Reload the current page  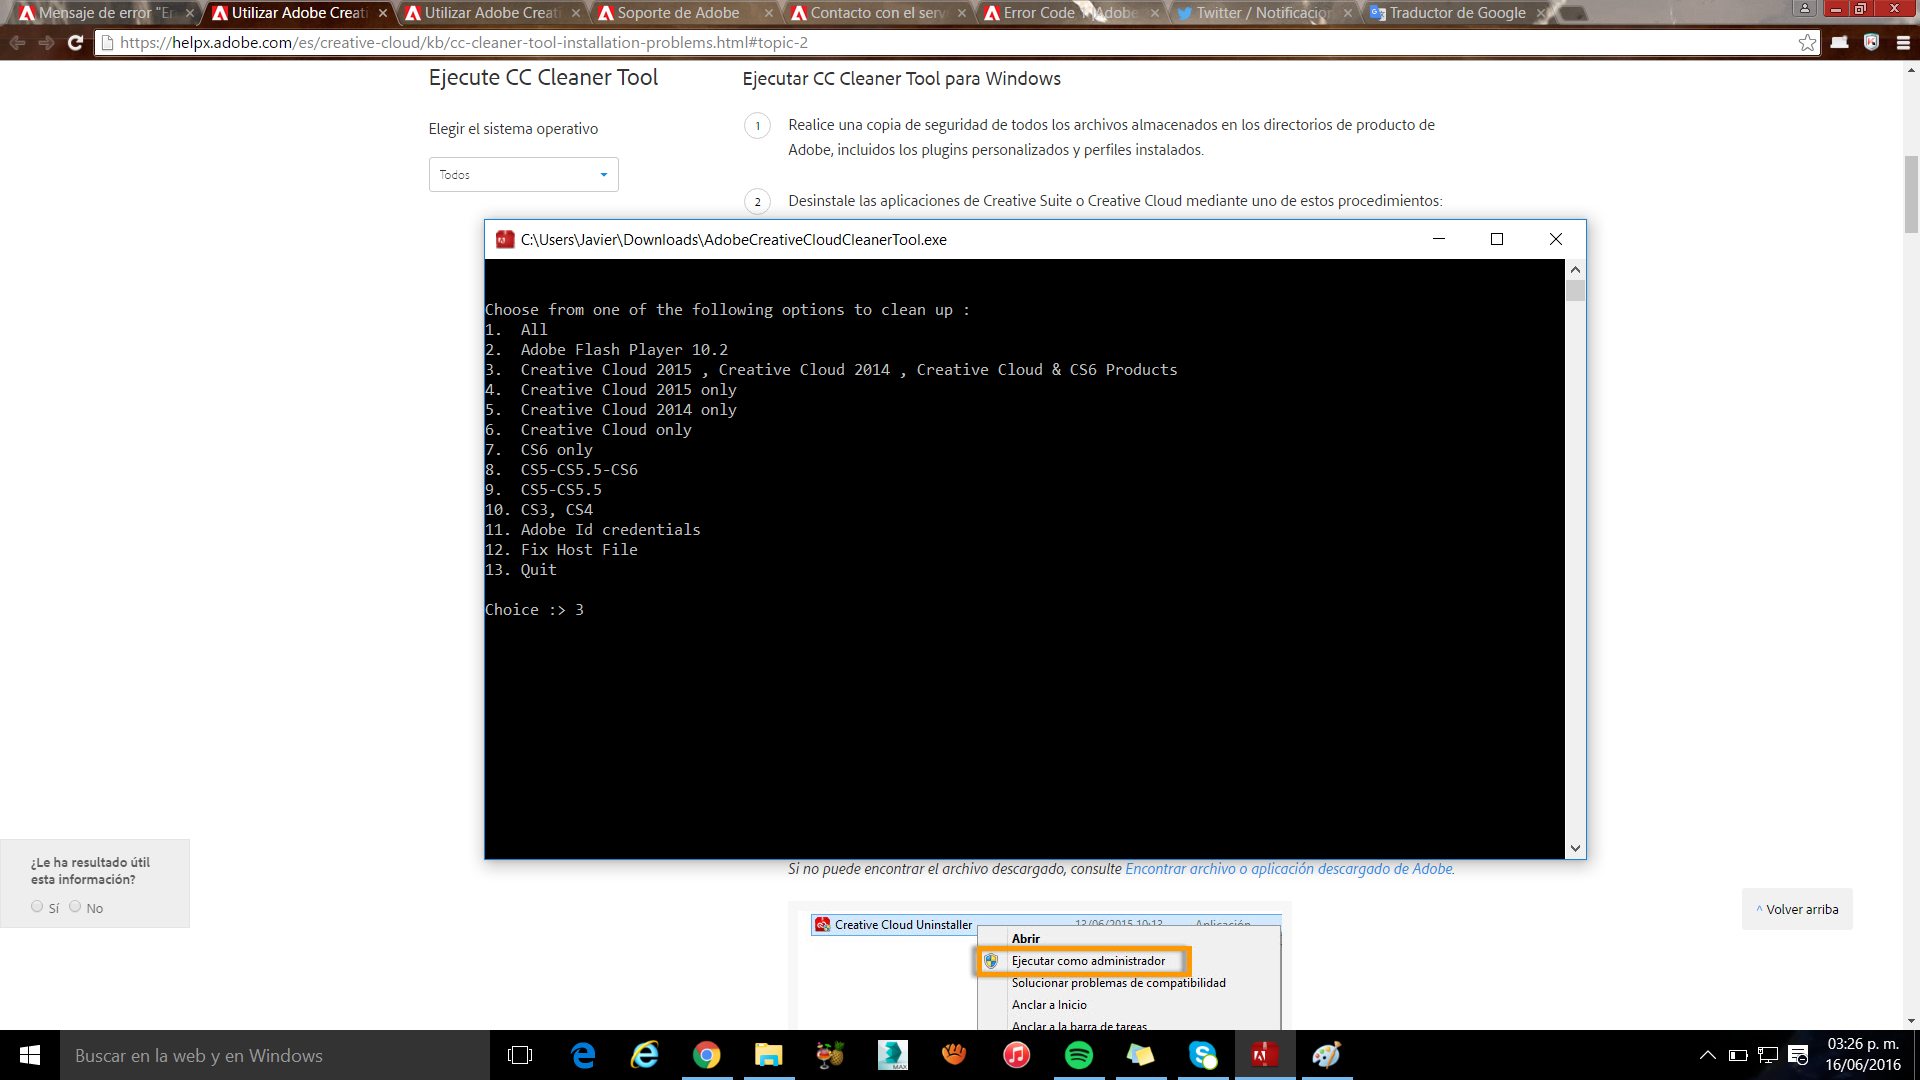click(x=75, y=42)
